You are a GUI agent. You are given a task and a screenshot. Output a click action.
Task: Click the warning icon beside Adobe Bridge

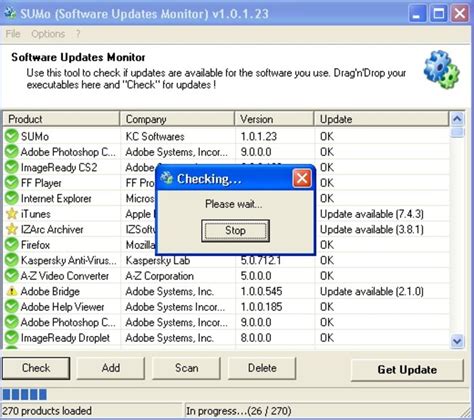click(12, 291)
